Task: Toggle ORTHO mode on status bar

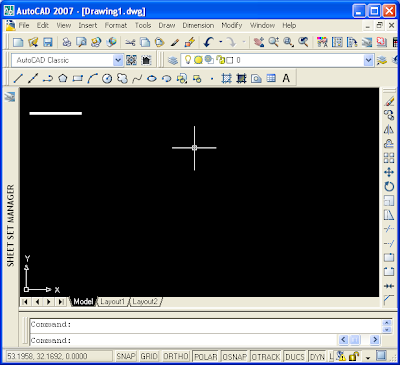Action: pos(176,356)
